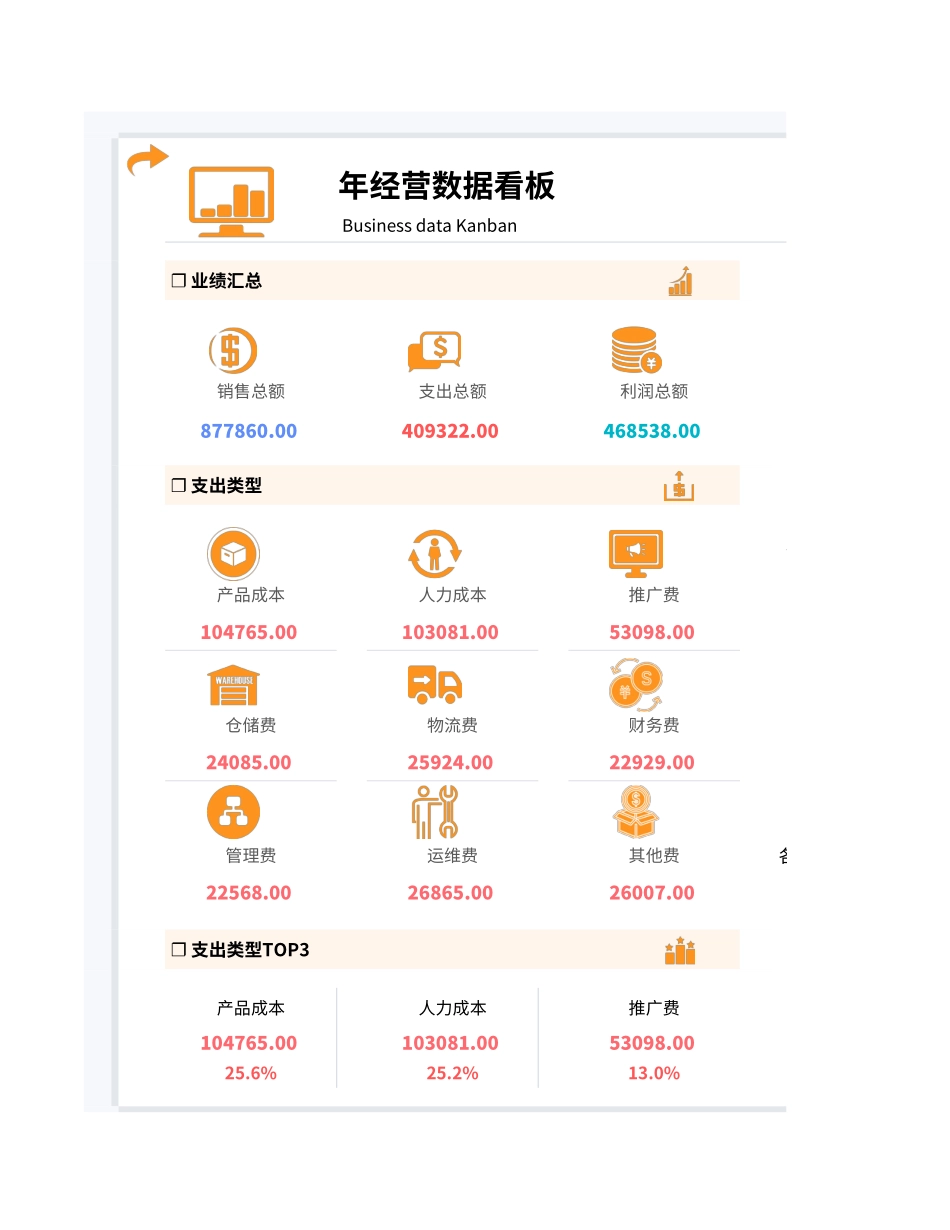This screenshot has height=1230, width=950.
Task: Click the product cost box icon
Action: [x=233, y=553]
